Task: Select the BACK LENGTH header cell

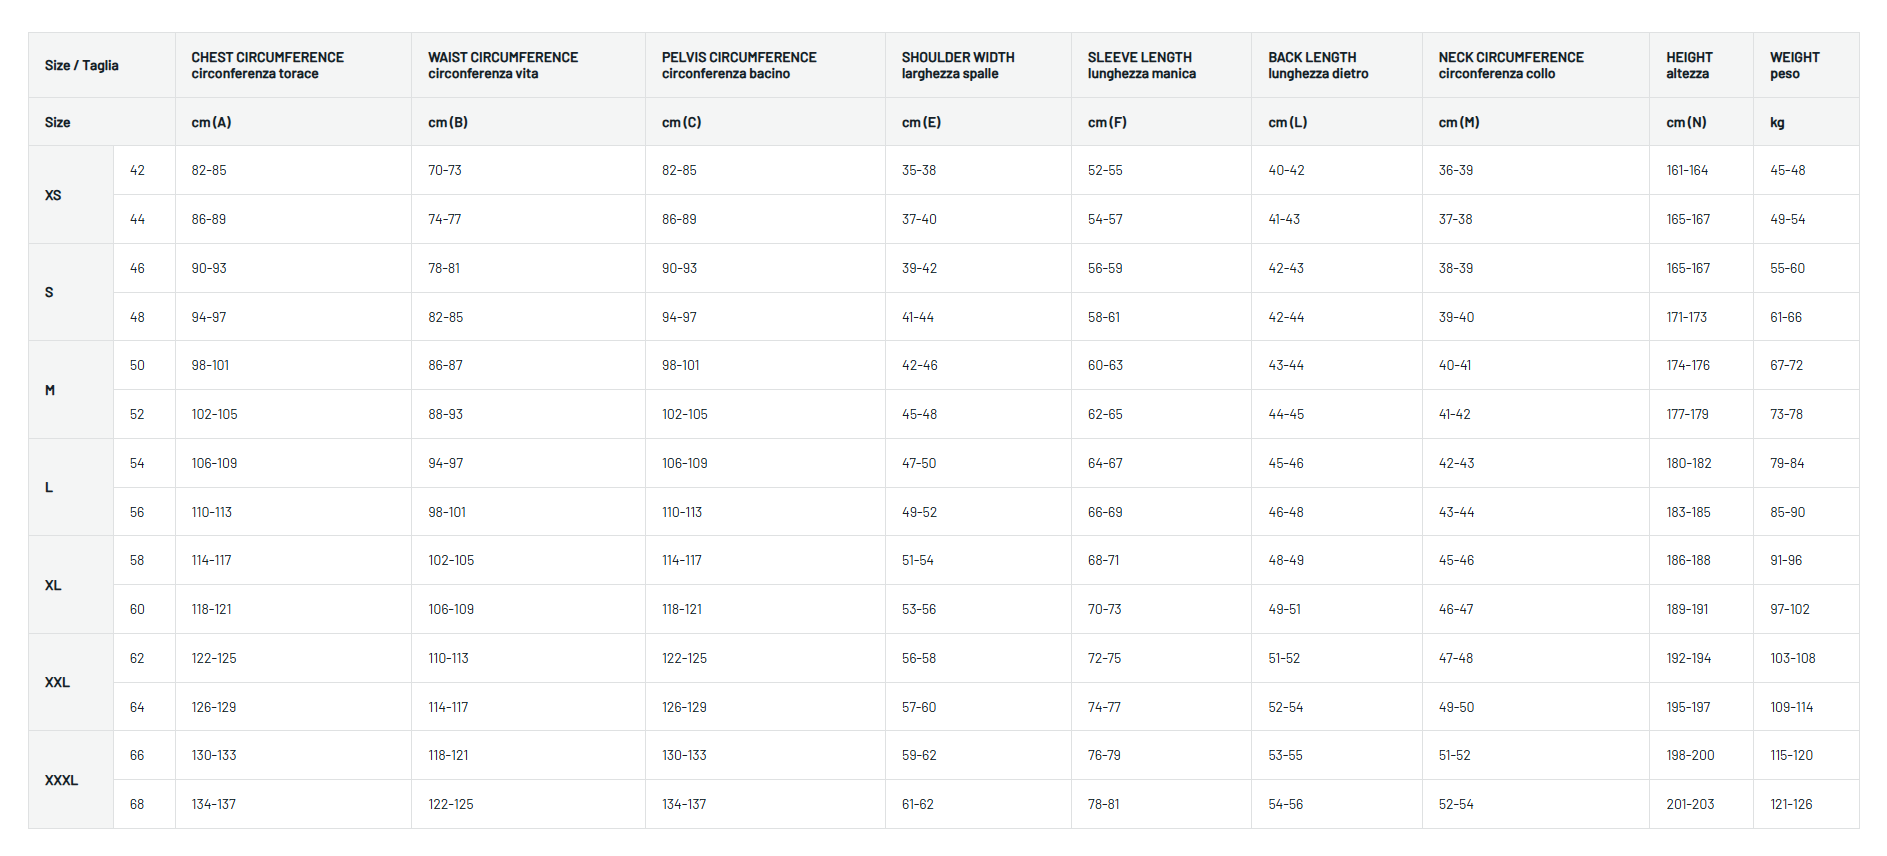Action: (x=1318, y=65)
